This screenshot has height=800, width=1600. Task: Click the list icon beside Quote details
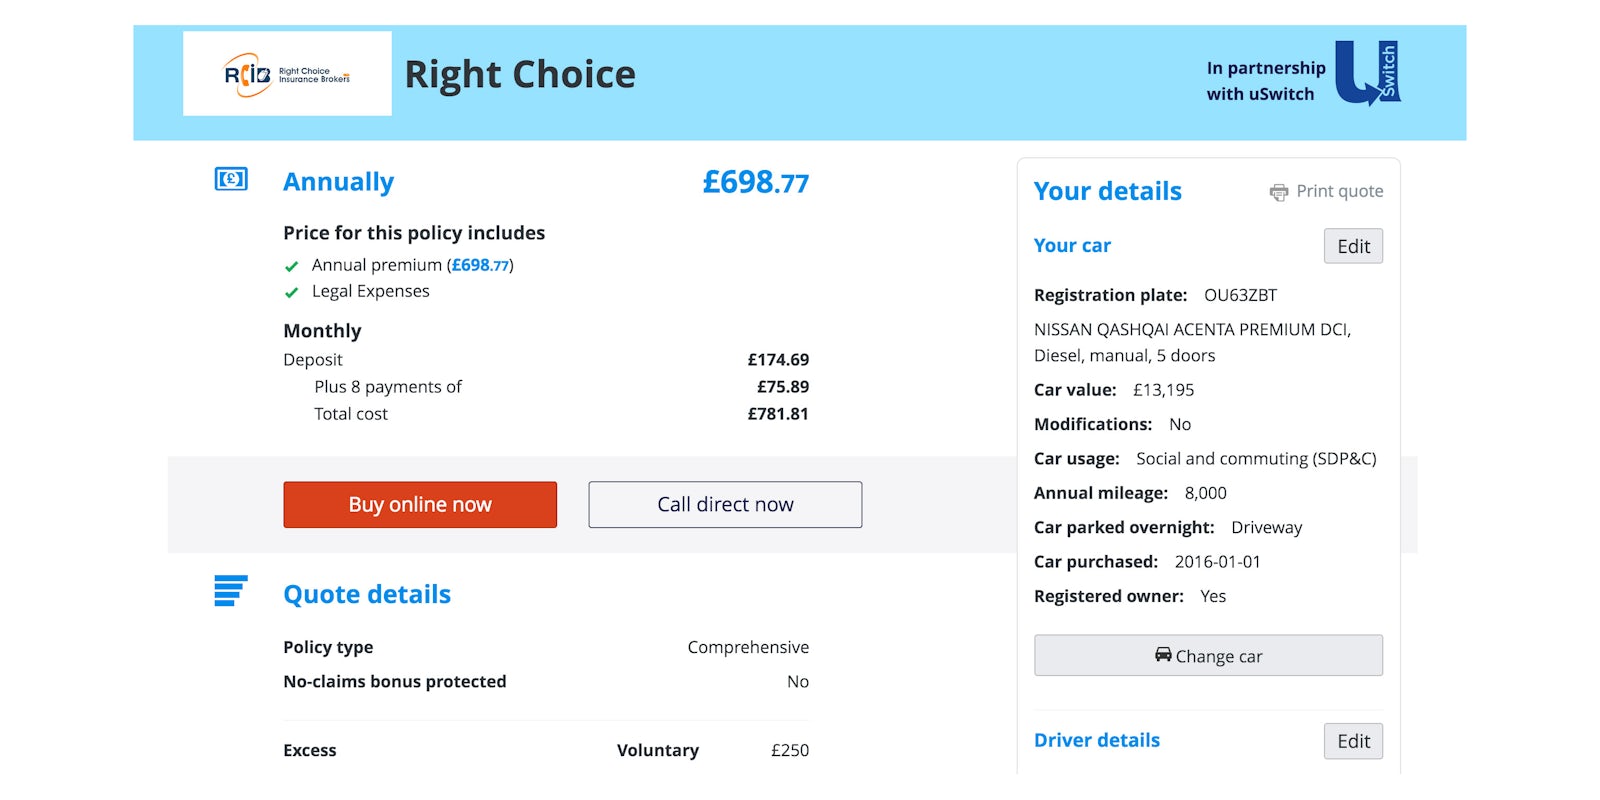tap(229, 591)
